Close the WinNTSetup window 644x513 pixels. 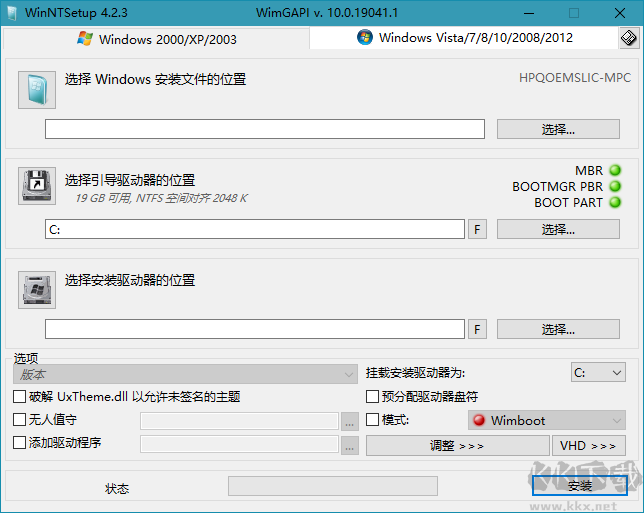(620, 14)
